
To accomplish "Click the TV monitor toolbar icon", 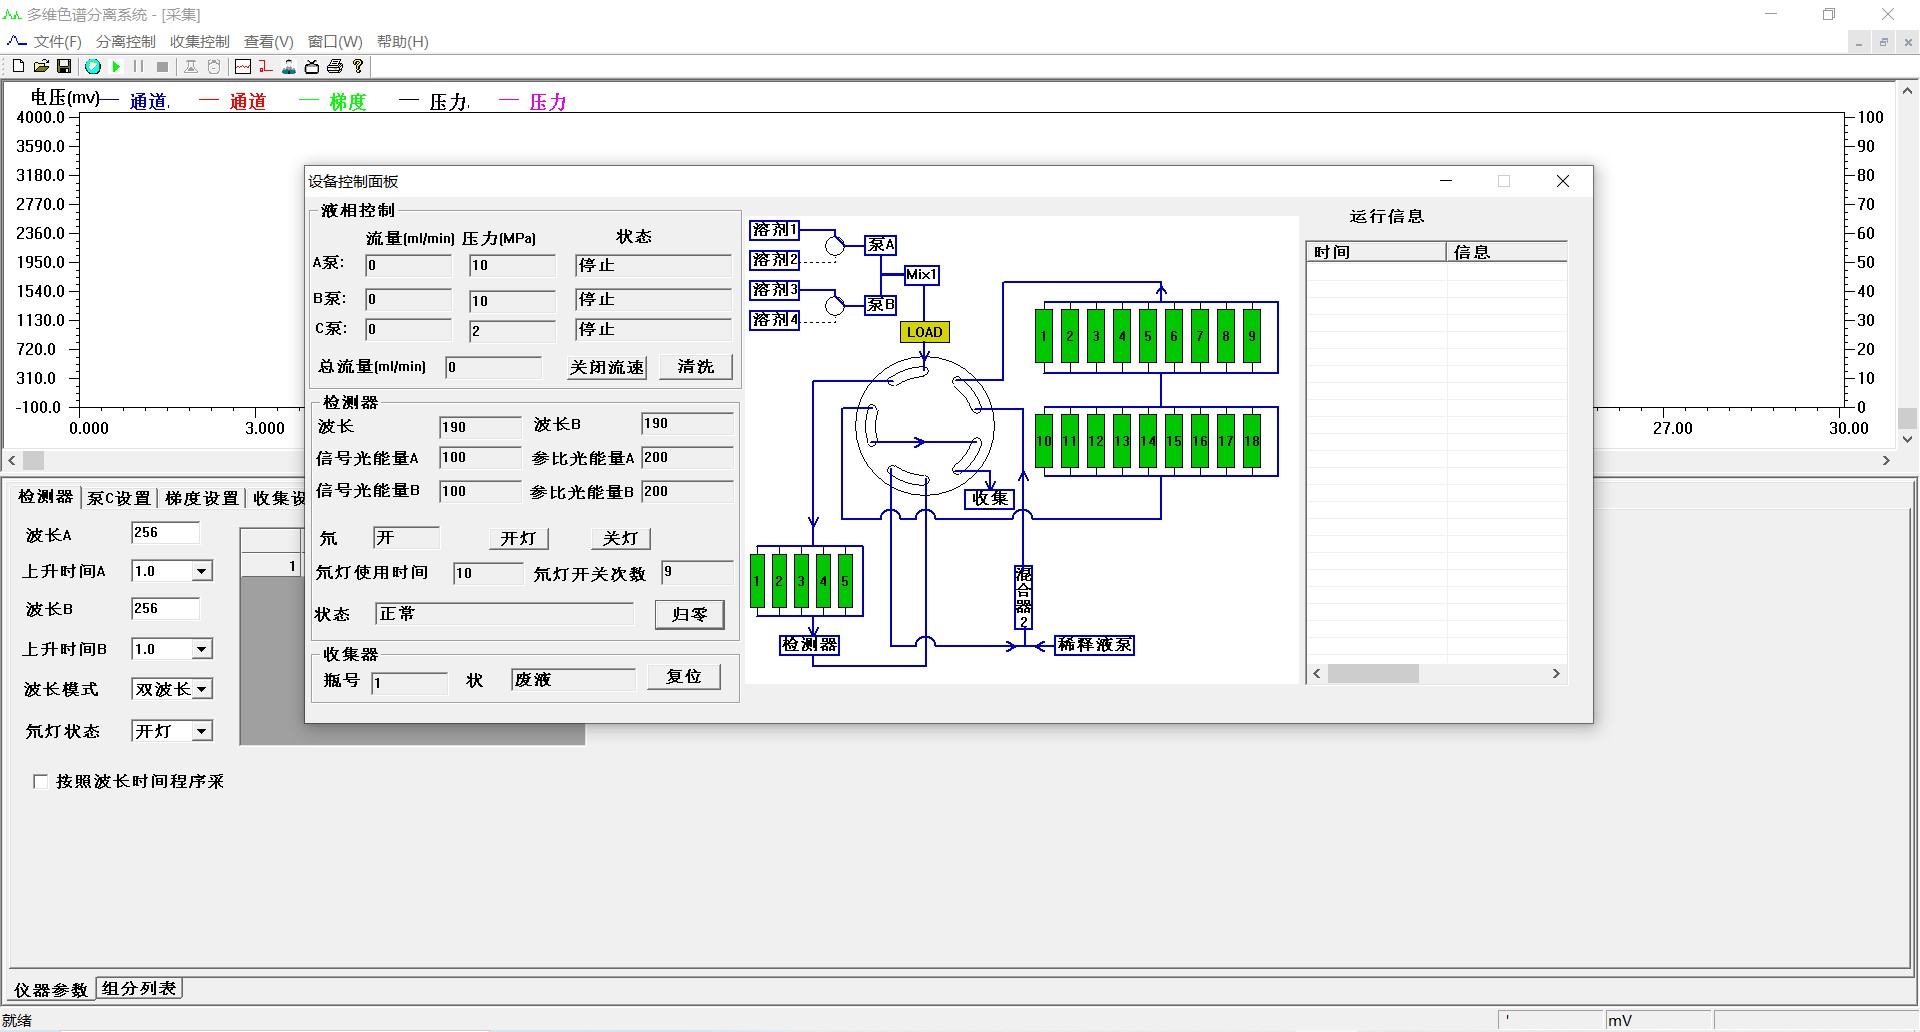I will point(312,66).
